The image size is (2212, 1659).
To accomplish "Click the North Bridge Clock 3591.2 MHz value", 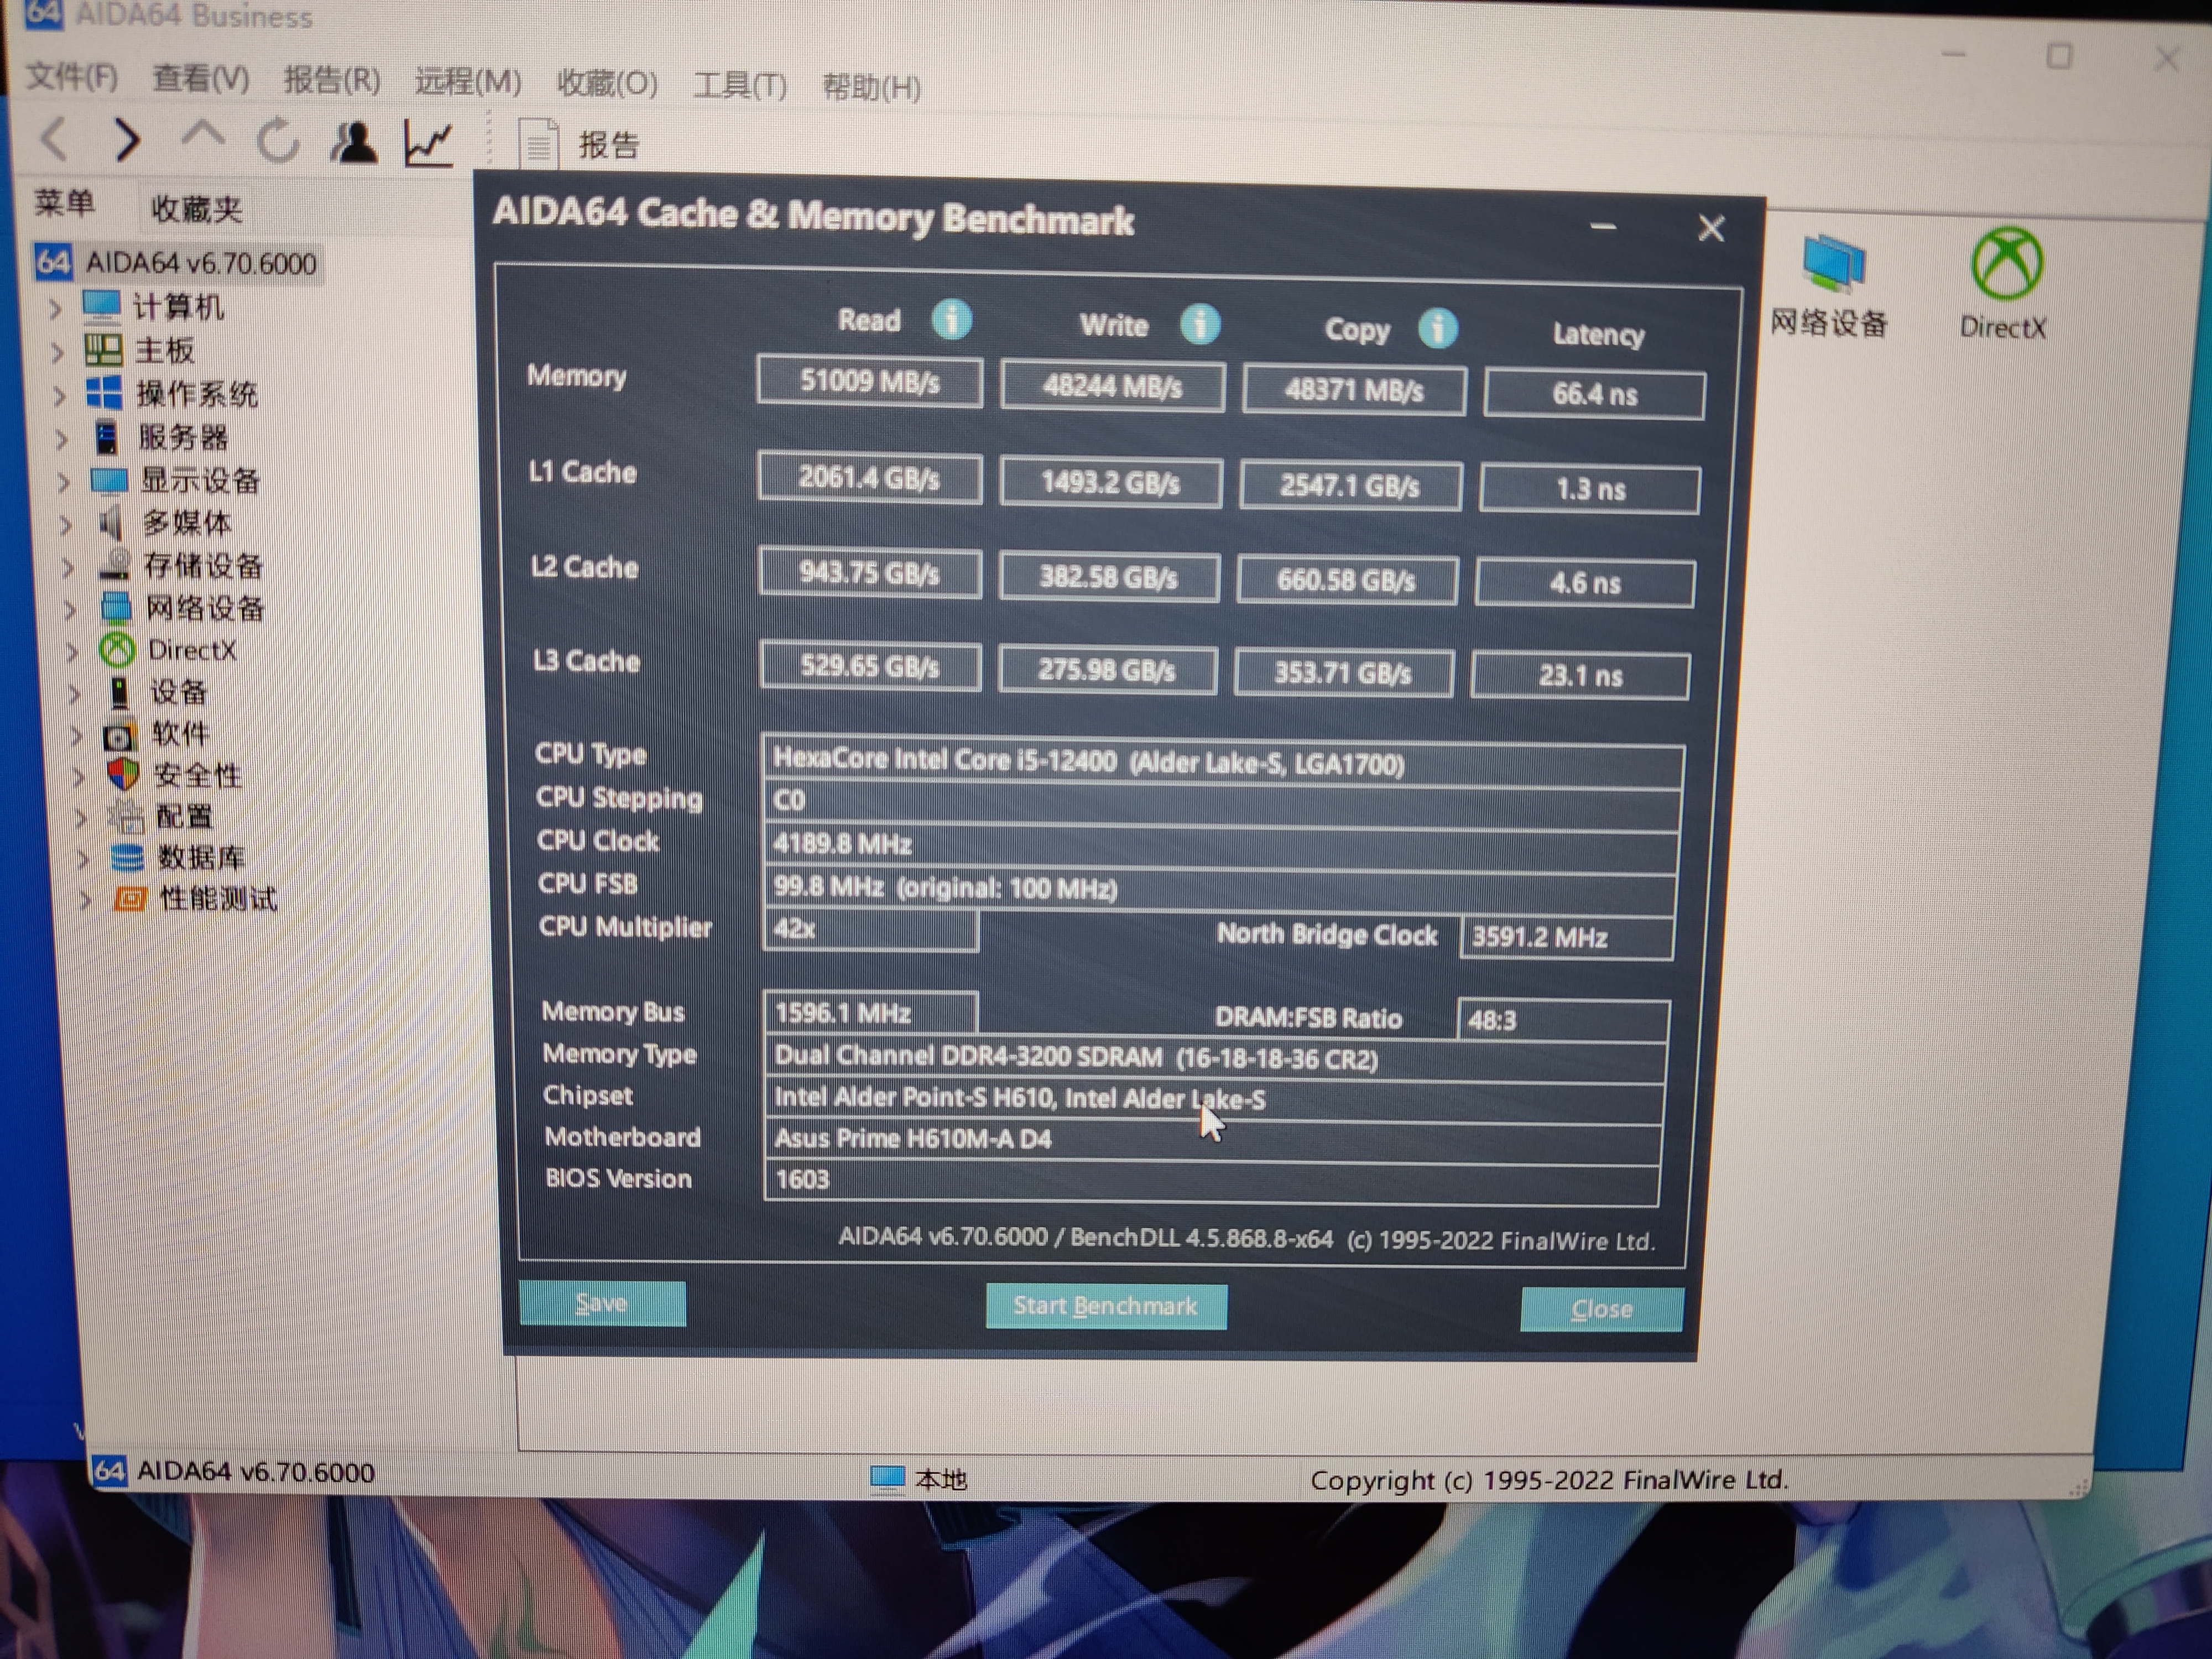I will 1566,938.
